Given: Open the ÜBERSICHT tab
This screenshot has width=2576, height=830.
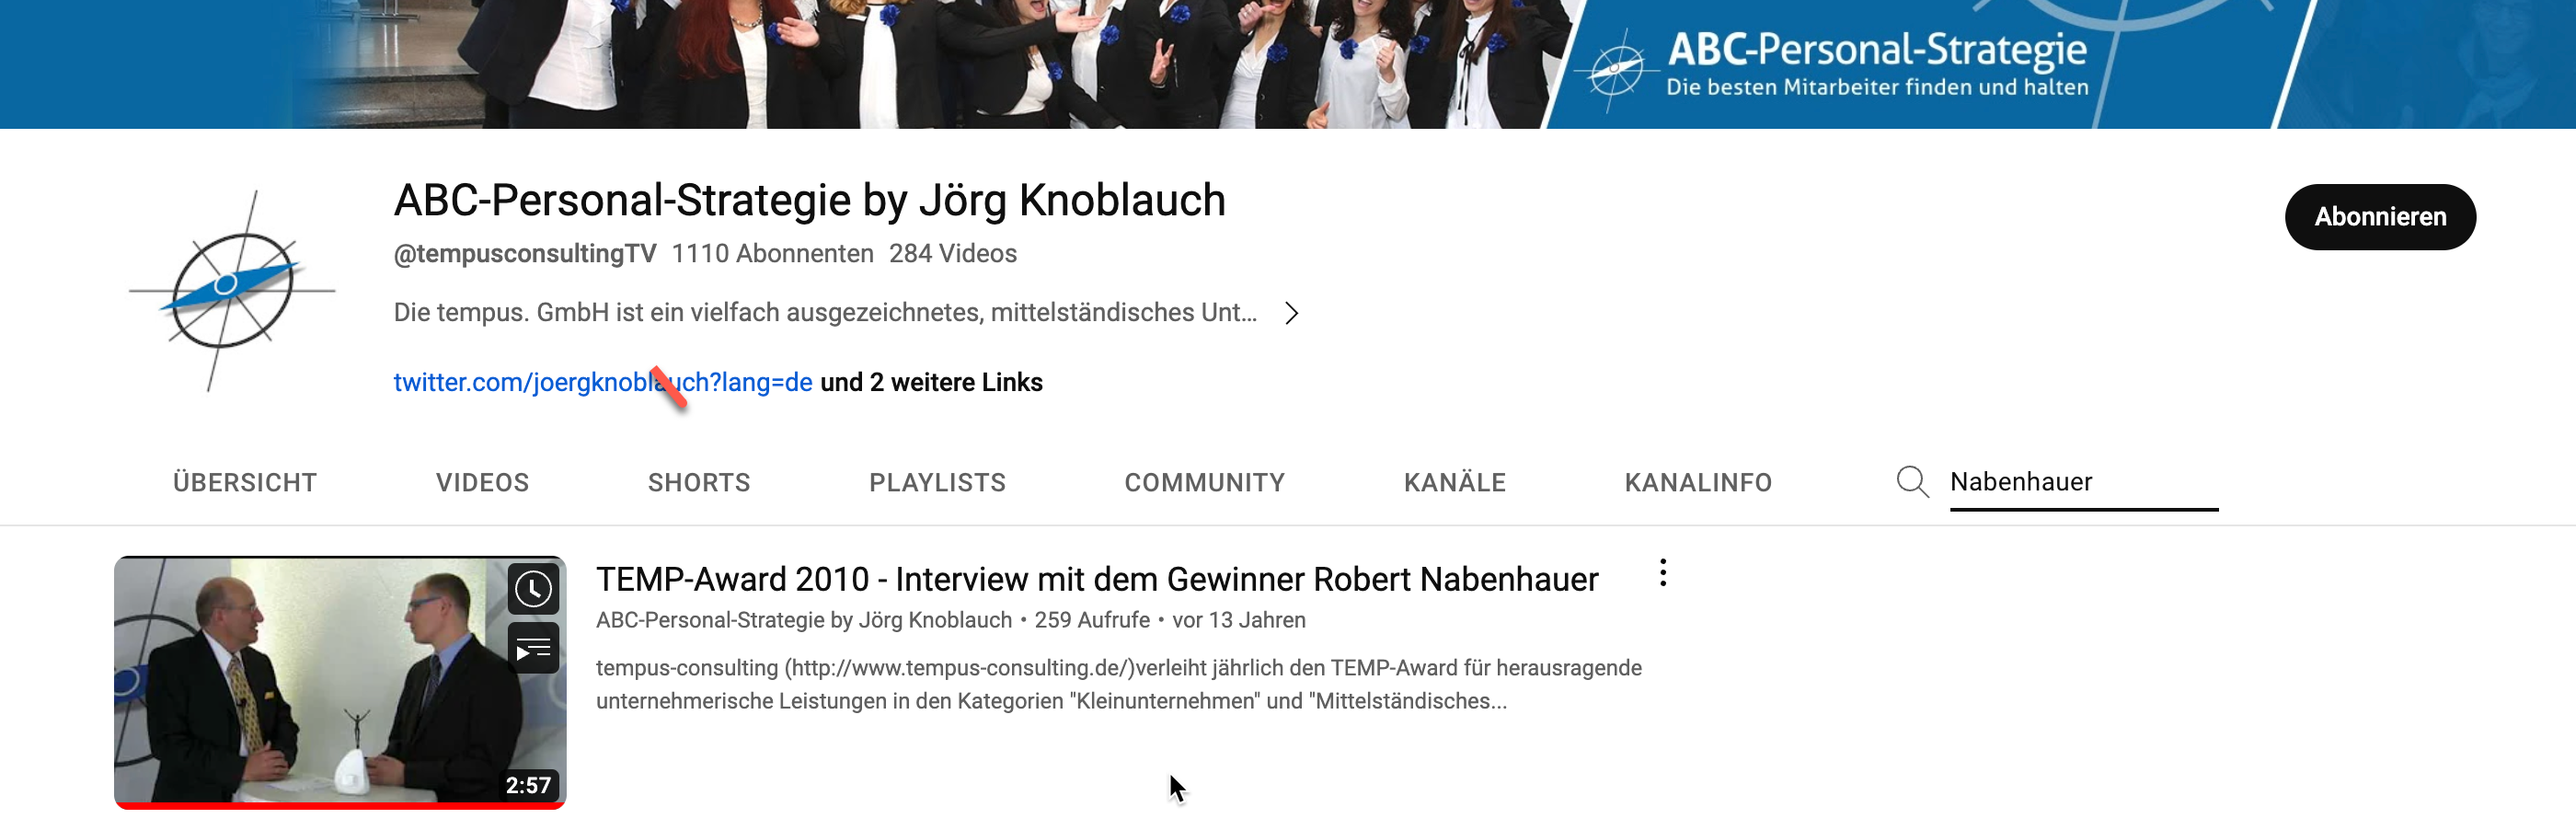Looking at the screenshot, I should point(245,483).
